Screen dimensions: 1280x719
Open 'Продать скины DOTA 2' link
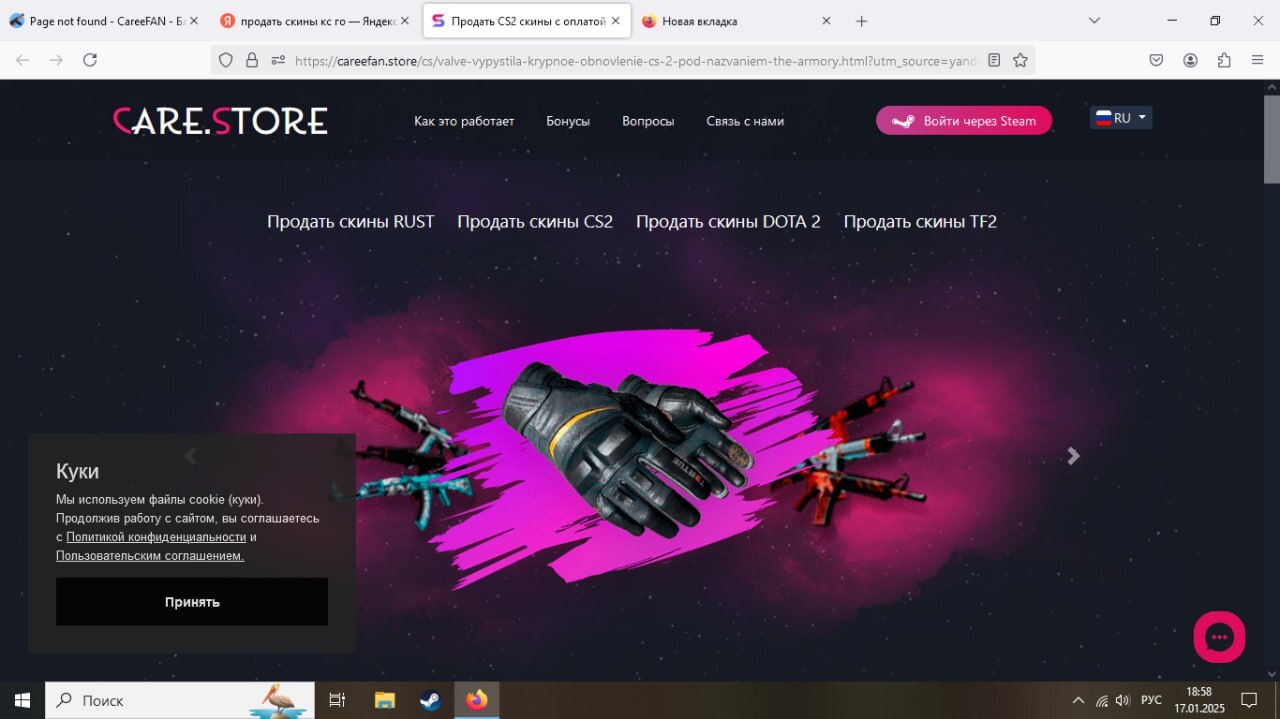(x=728, y=221)
